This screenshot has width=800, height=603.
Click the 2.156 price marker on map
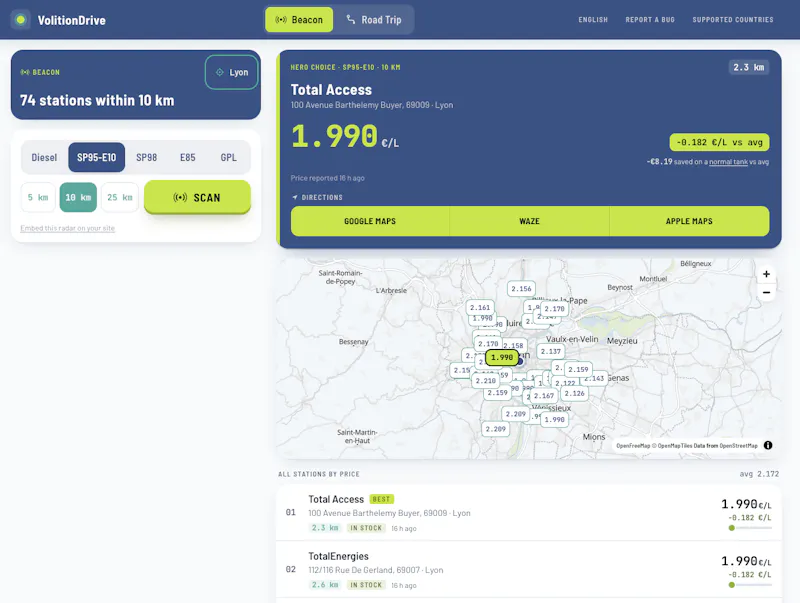(521, 289)
